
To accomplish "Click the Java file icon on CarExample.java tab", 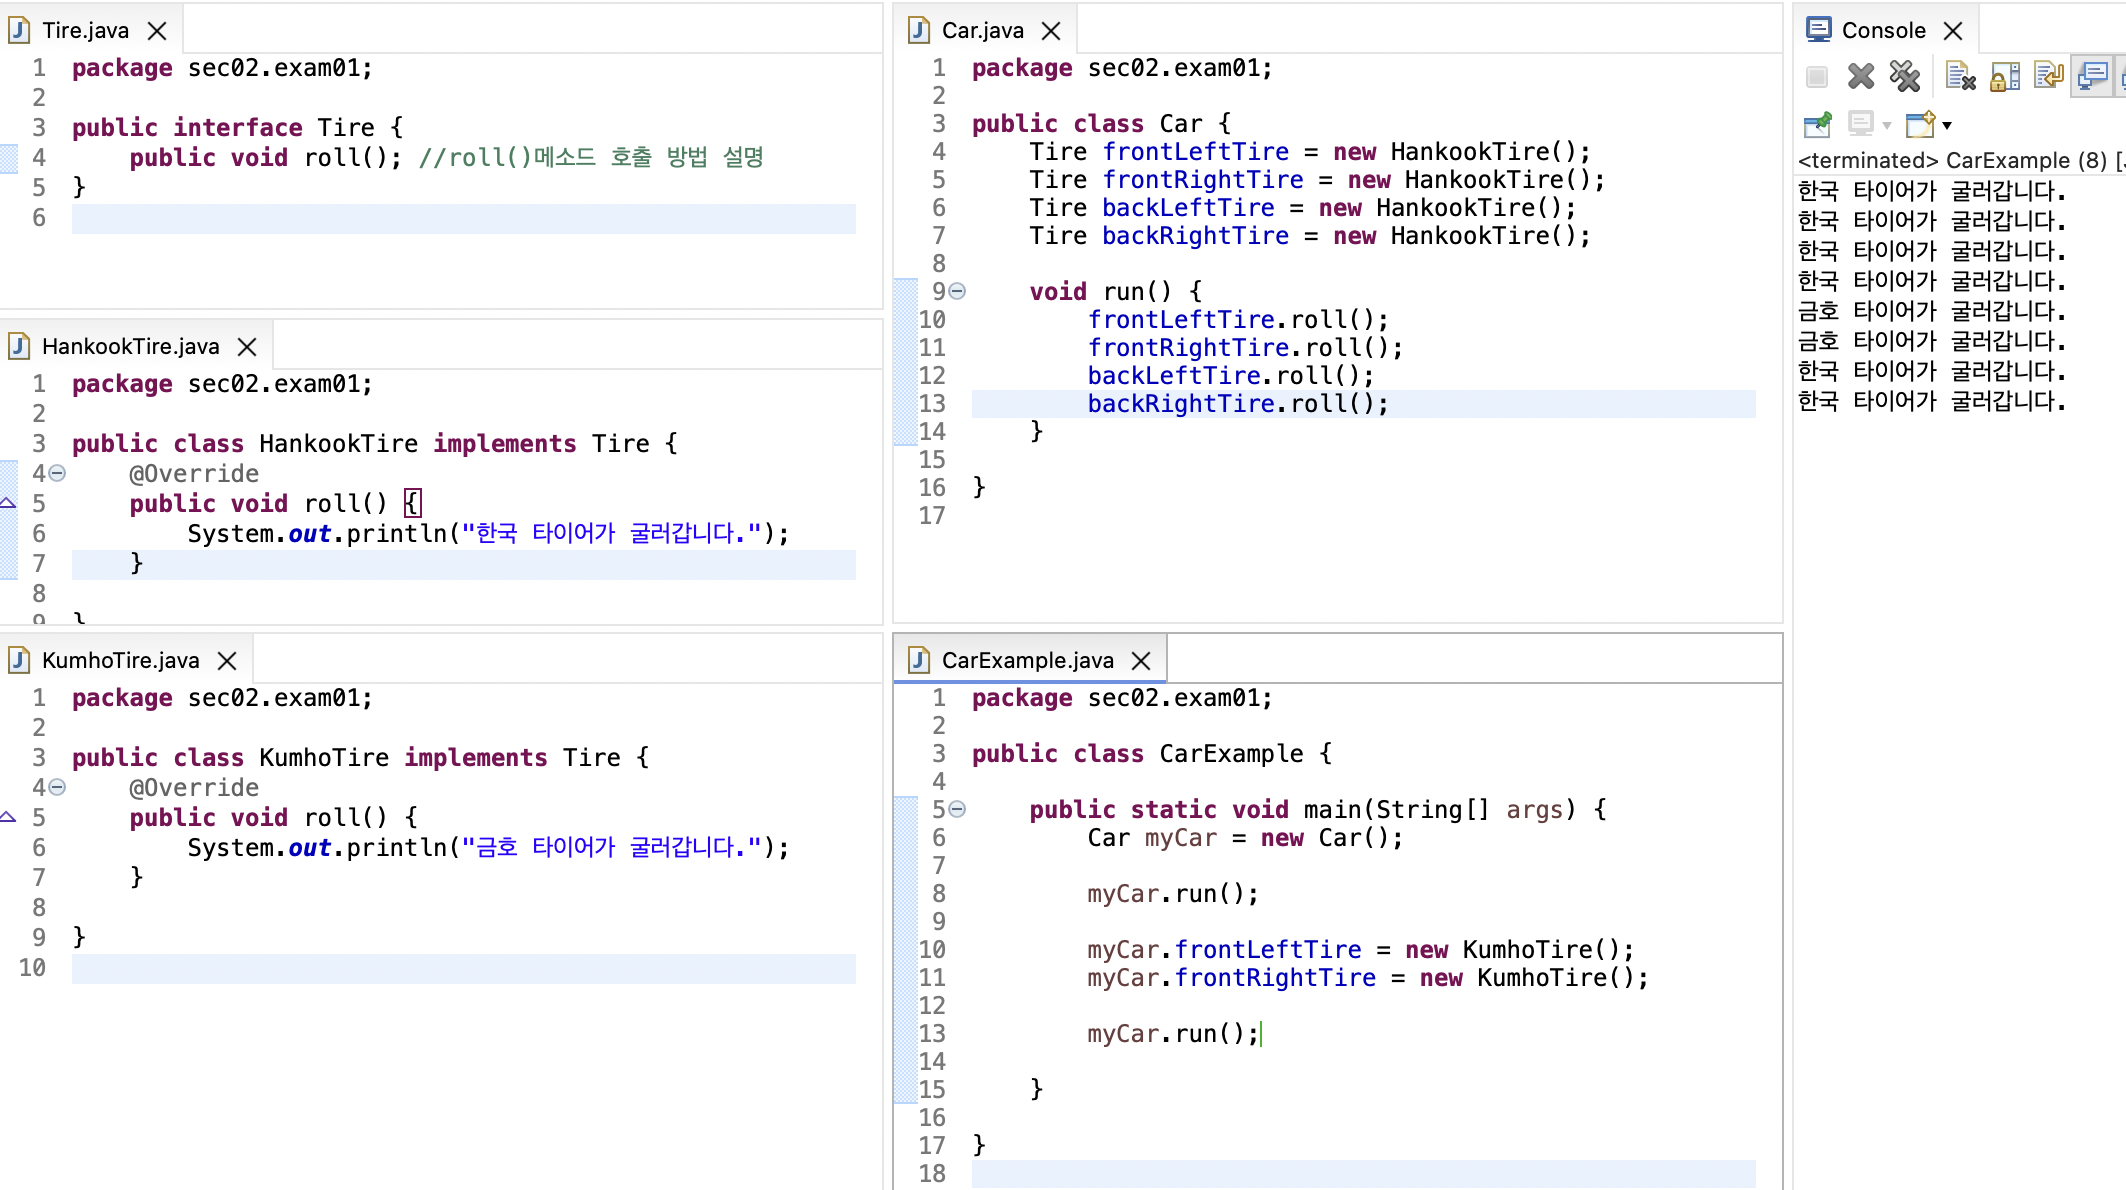I will [x=919, y=660].
